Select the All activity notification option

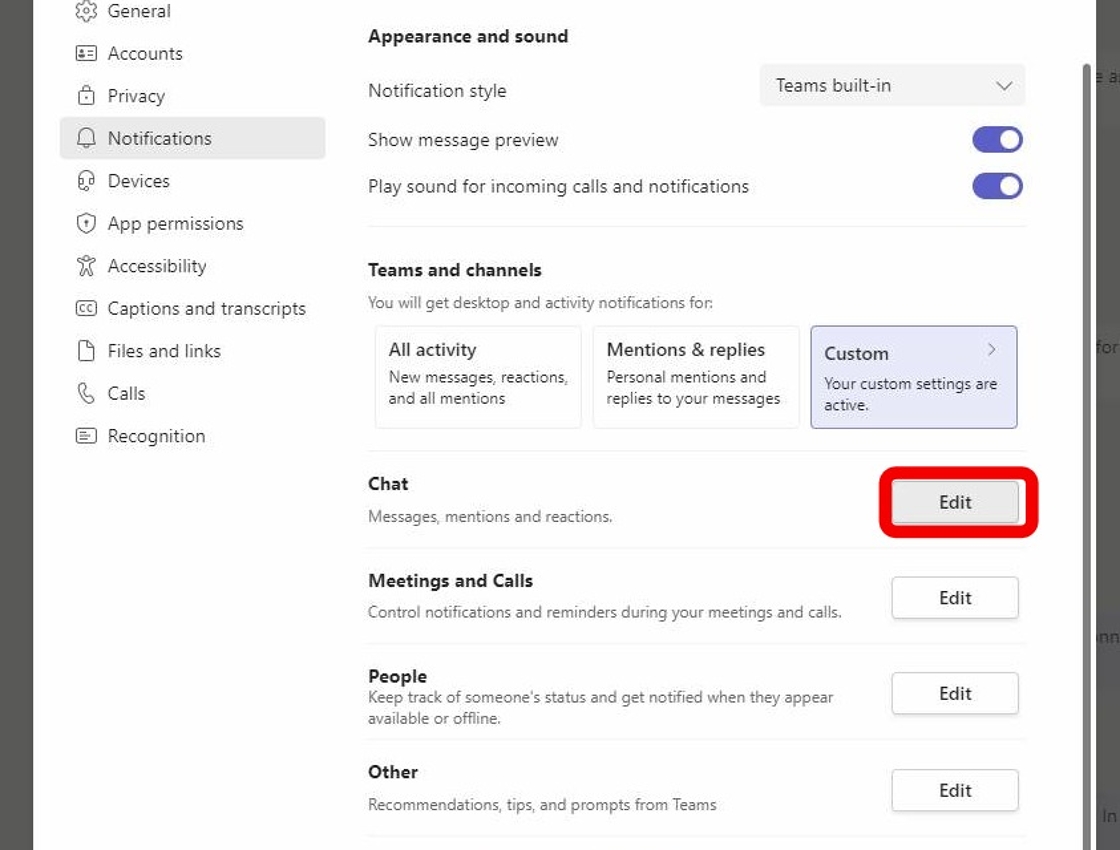[477, 376]
